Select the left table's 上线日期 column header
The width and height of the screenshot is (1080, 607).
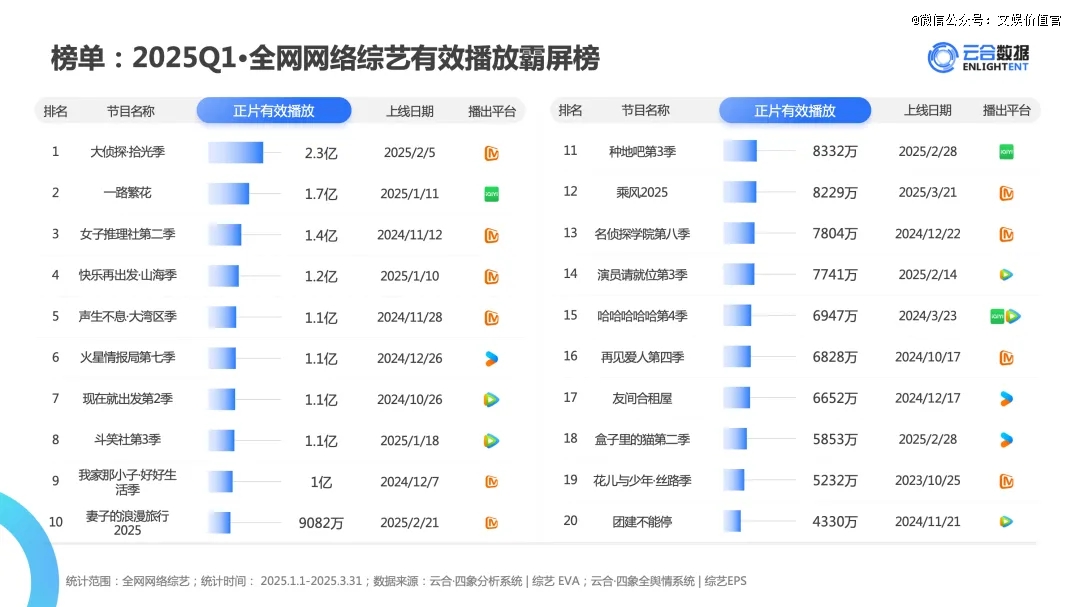tap(410, 112)
